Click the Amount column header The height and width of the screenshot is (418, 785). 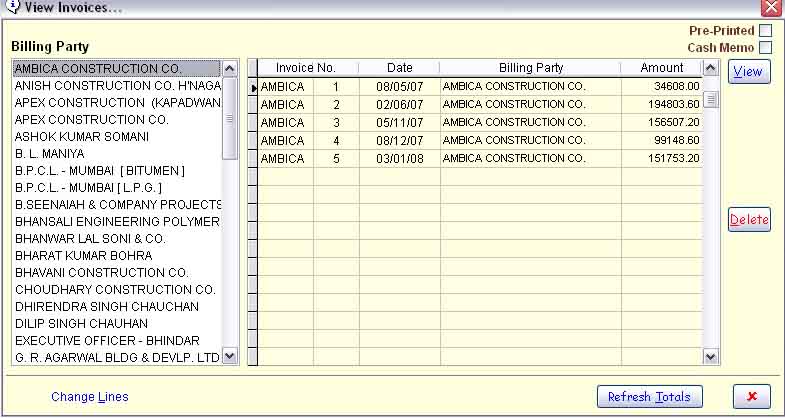[661, 68]
